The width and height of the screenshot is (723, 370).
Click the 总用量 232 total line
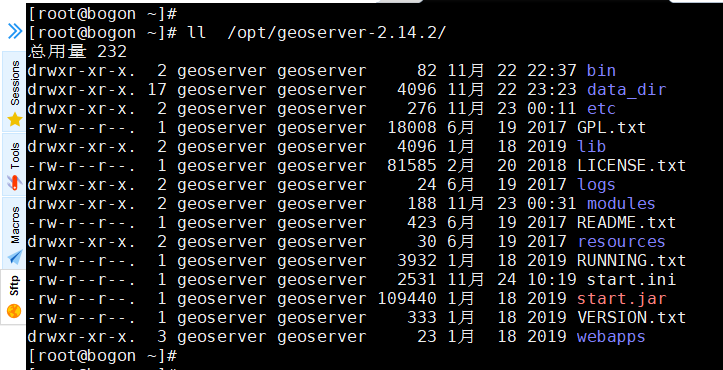point(77,51)
